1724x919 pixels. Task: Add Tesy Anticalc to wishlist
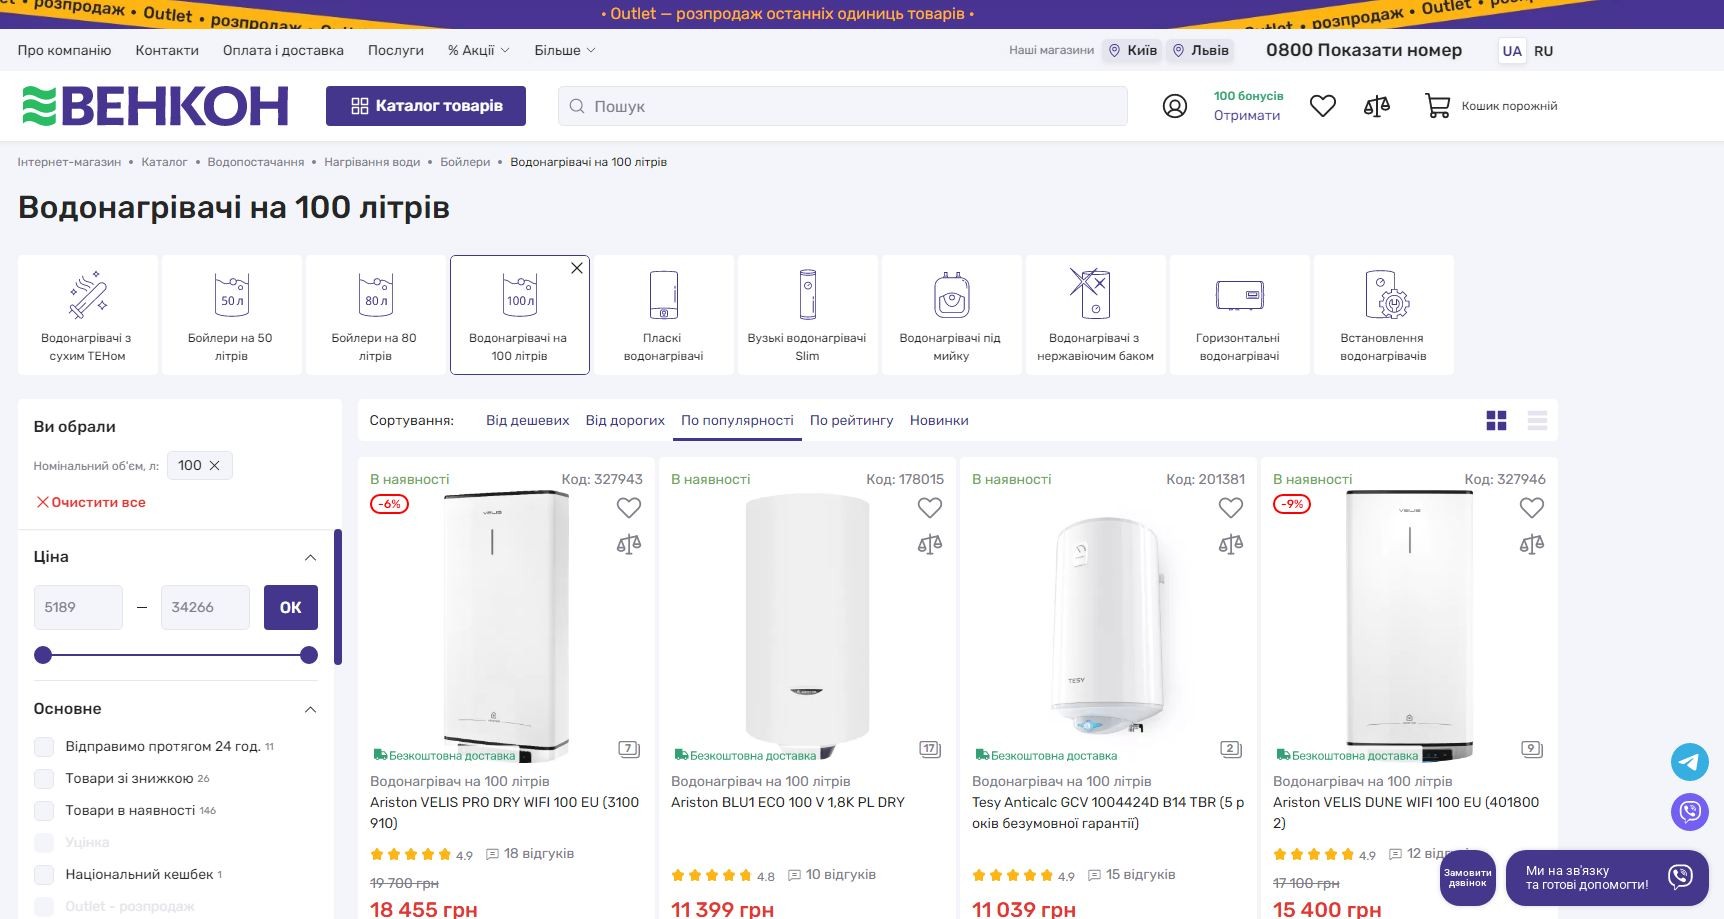click(1231, 508)
